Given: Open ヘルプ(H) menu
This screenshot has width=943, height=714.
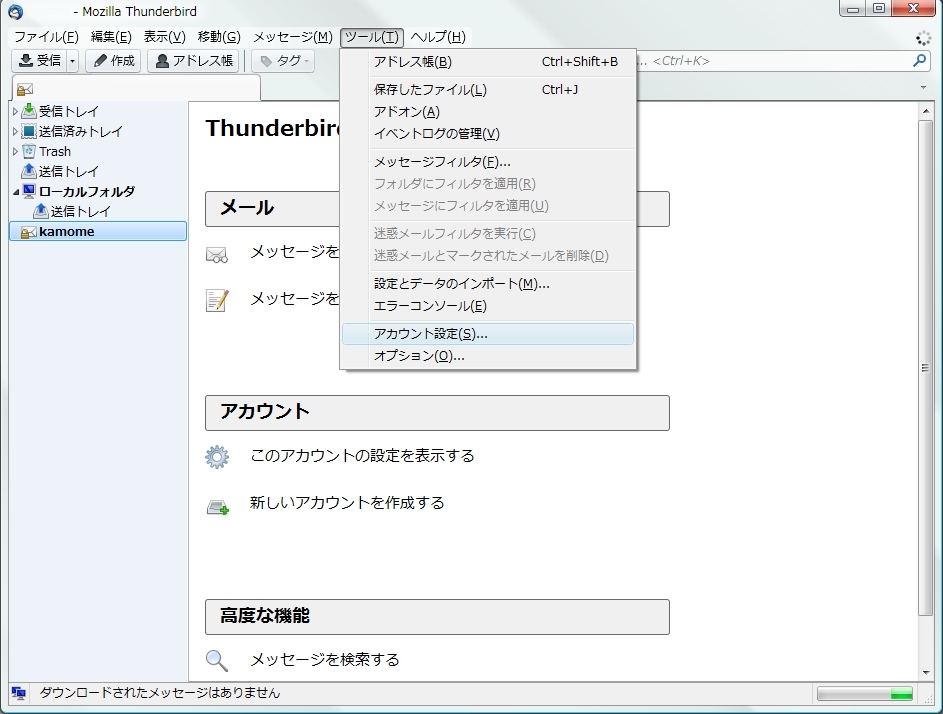Looking at the screenshot, I should 438,37.
